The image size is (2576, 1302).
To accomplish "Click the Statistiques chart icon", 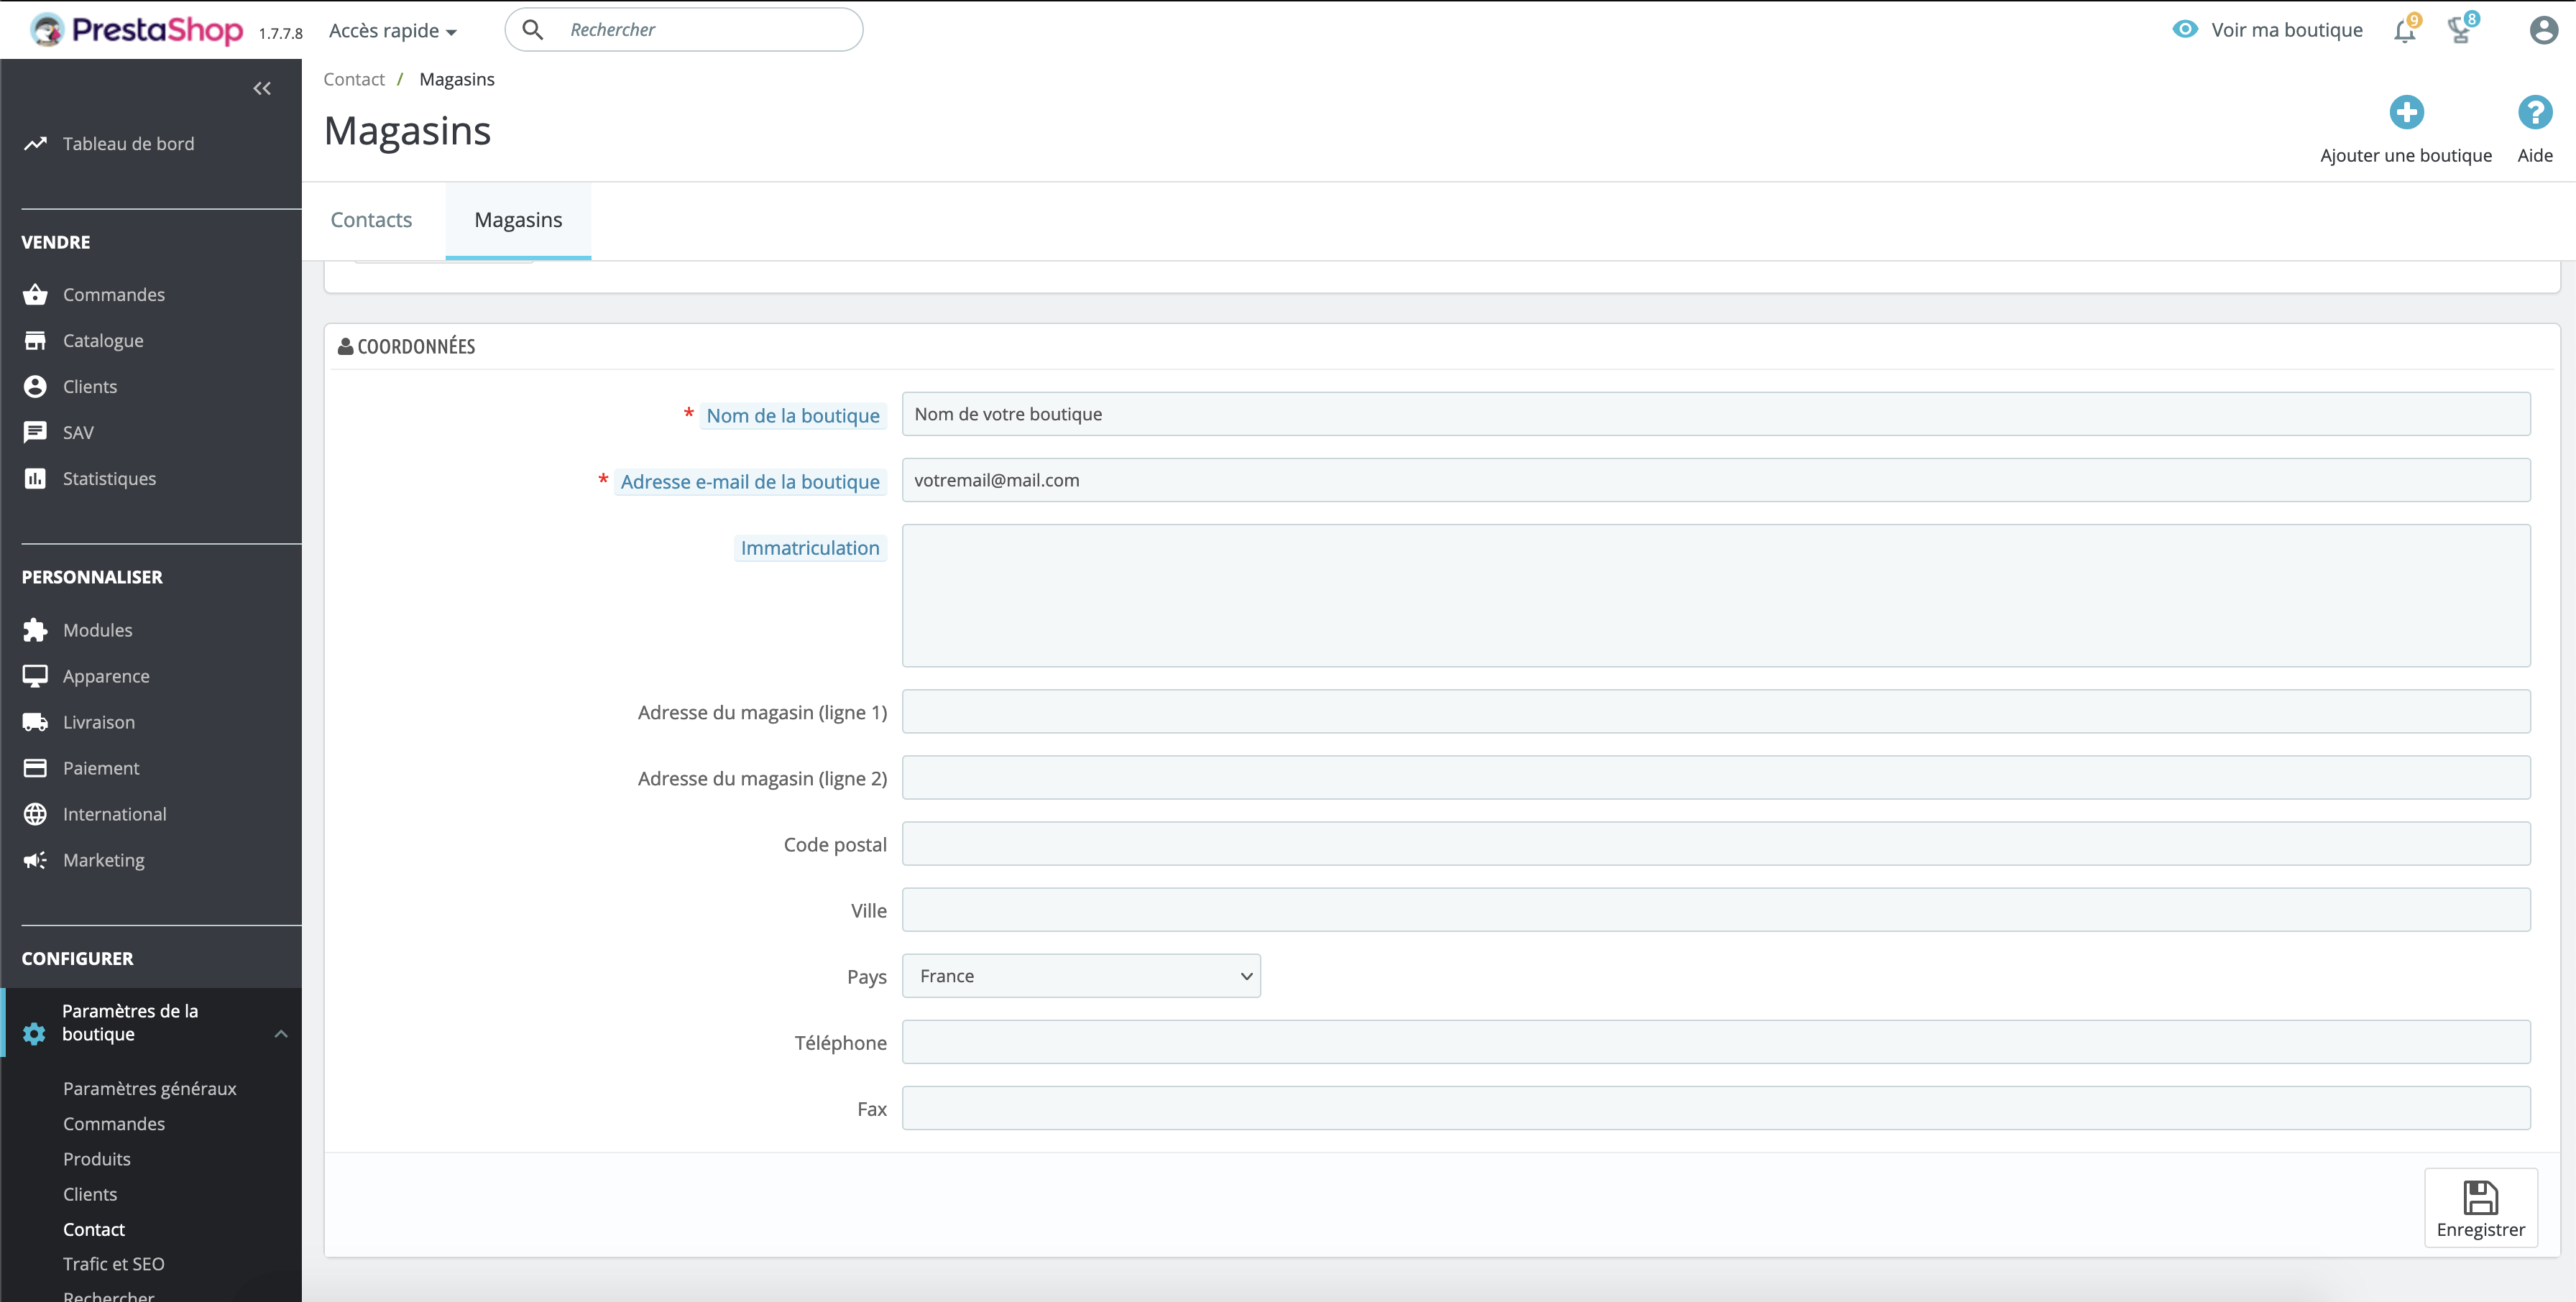I will 35,479.
